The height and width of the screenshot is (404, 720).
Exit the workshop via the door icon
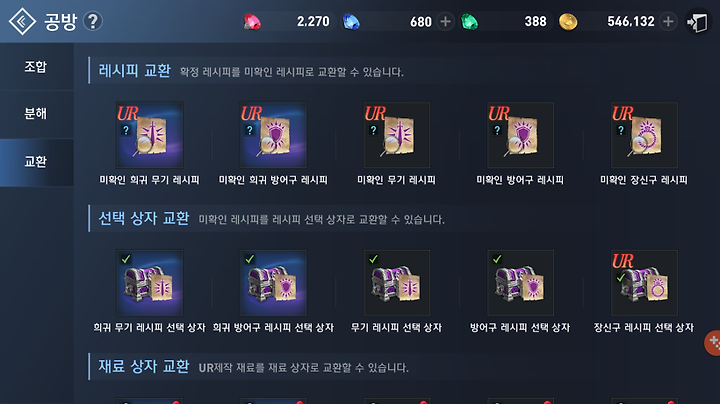point(698,22)
